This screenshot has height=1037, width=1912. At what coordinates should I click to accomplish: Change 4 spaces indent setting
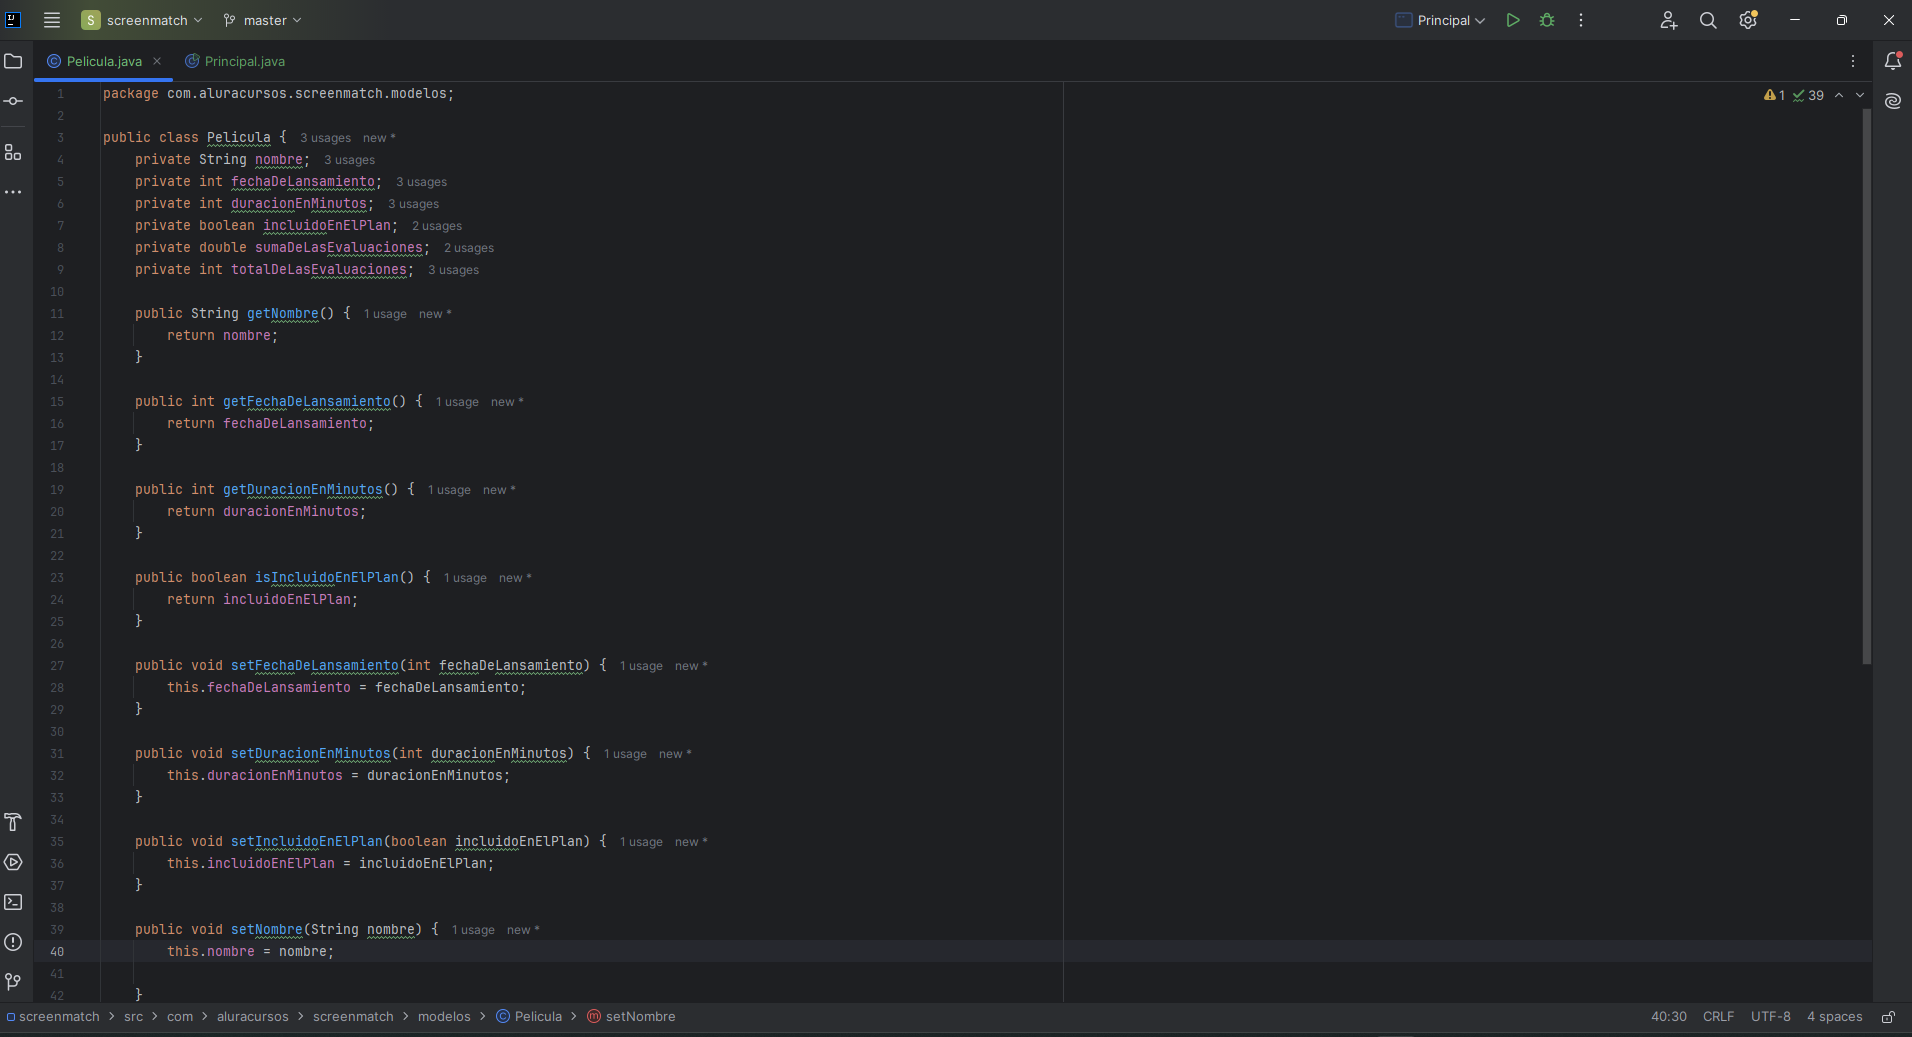click(1834, 1017)
